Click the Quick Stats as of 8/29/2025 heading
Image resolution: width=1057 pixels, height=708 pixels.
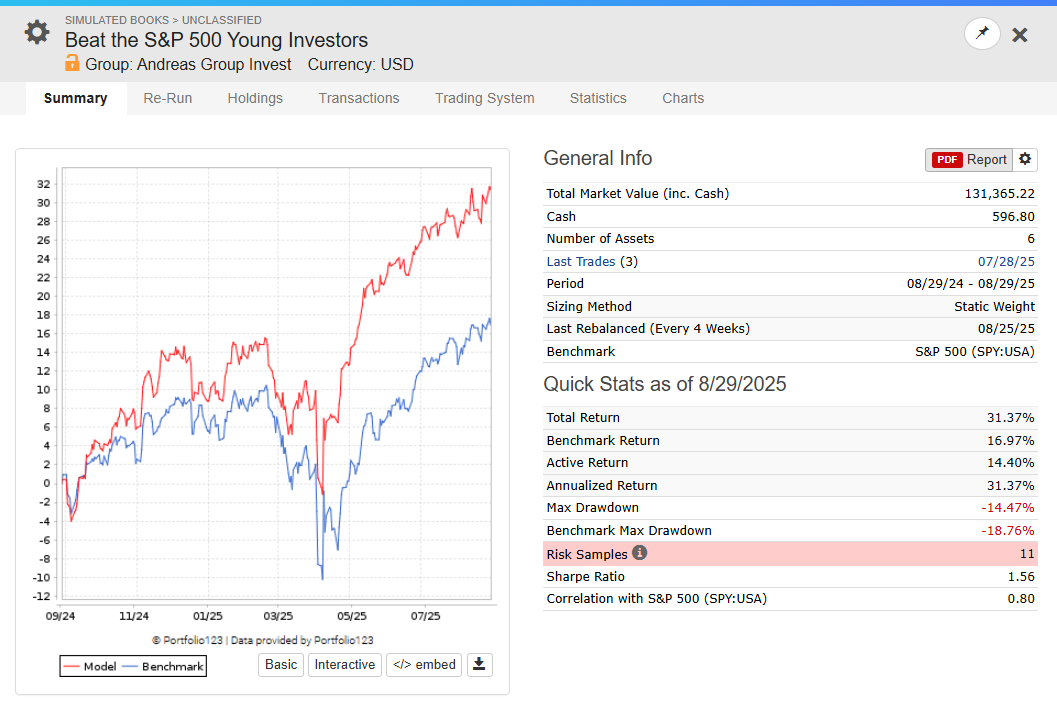tap(665, 384)
